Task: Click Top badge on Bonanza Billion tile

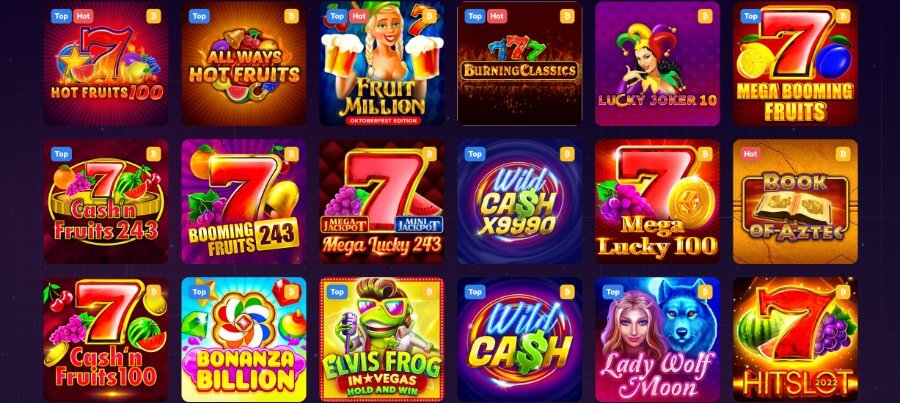Action: (x=199, y=292)
